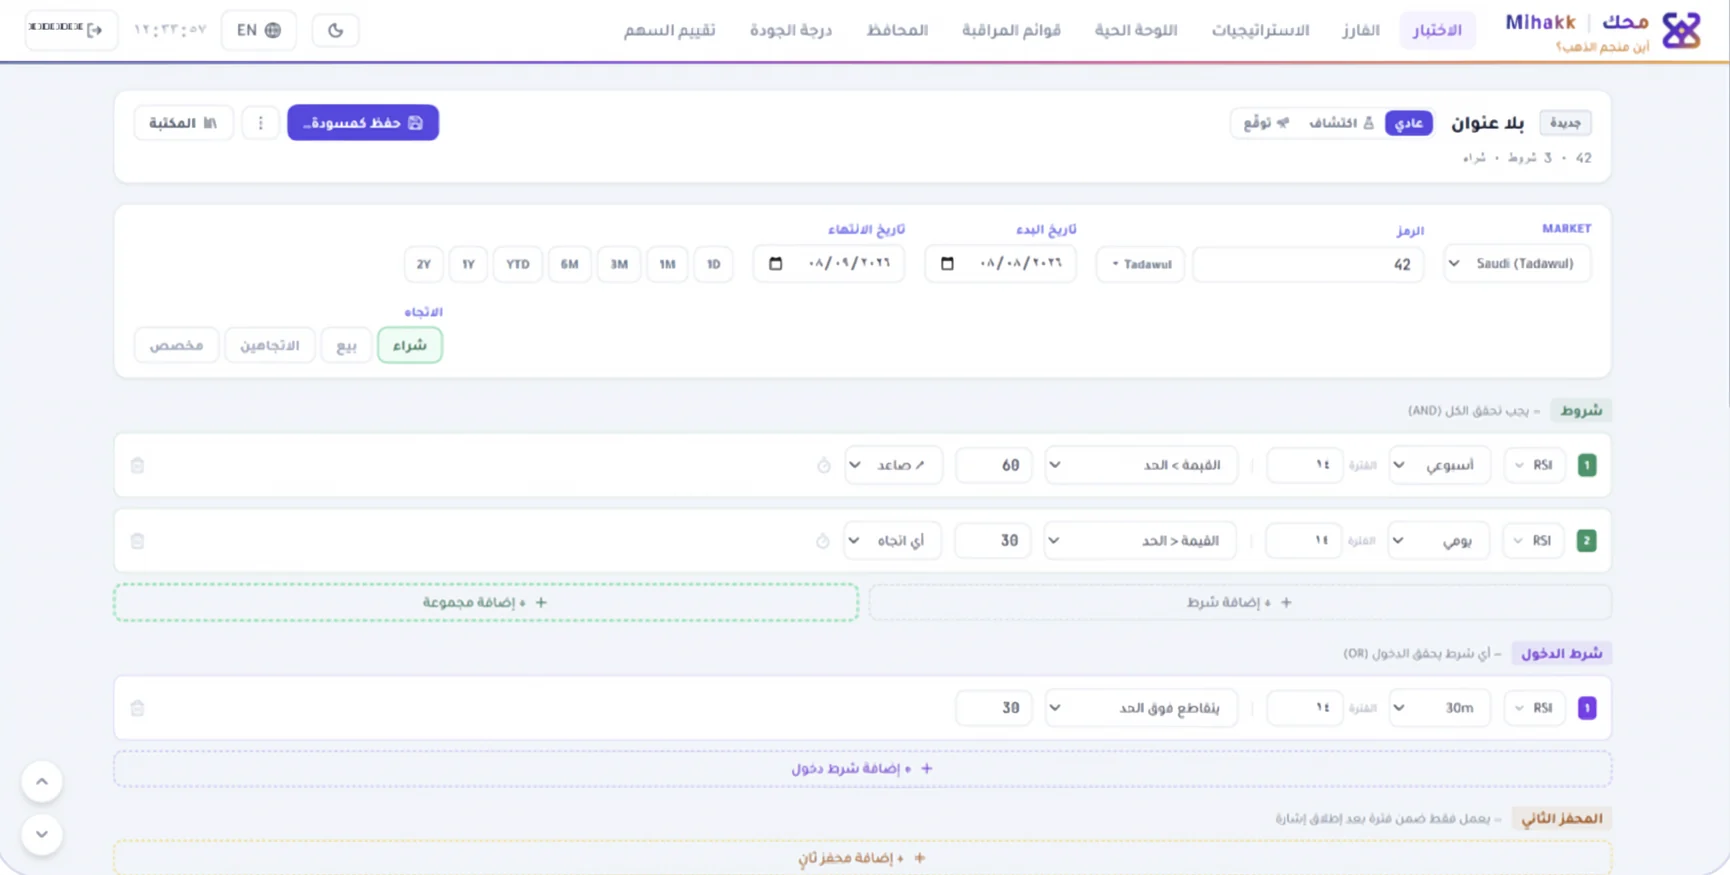The width and height of the screenshot is (1730, 875).
Task: Click إضافة شرط دخول button
Action: click(x=862, y=769)
